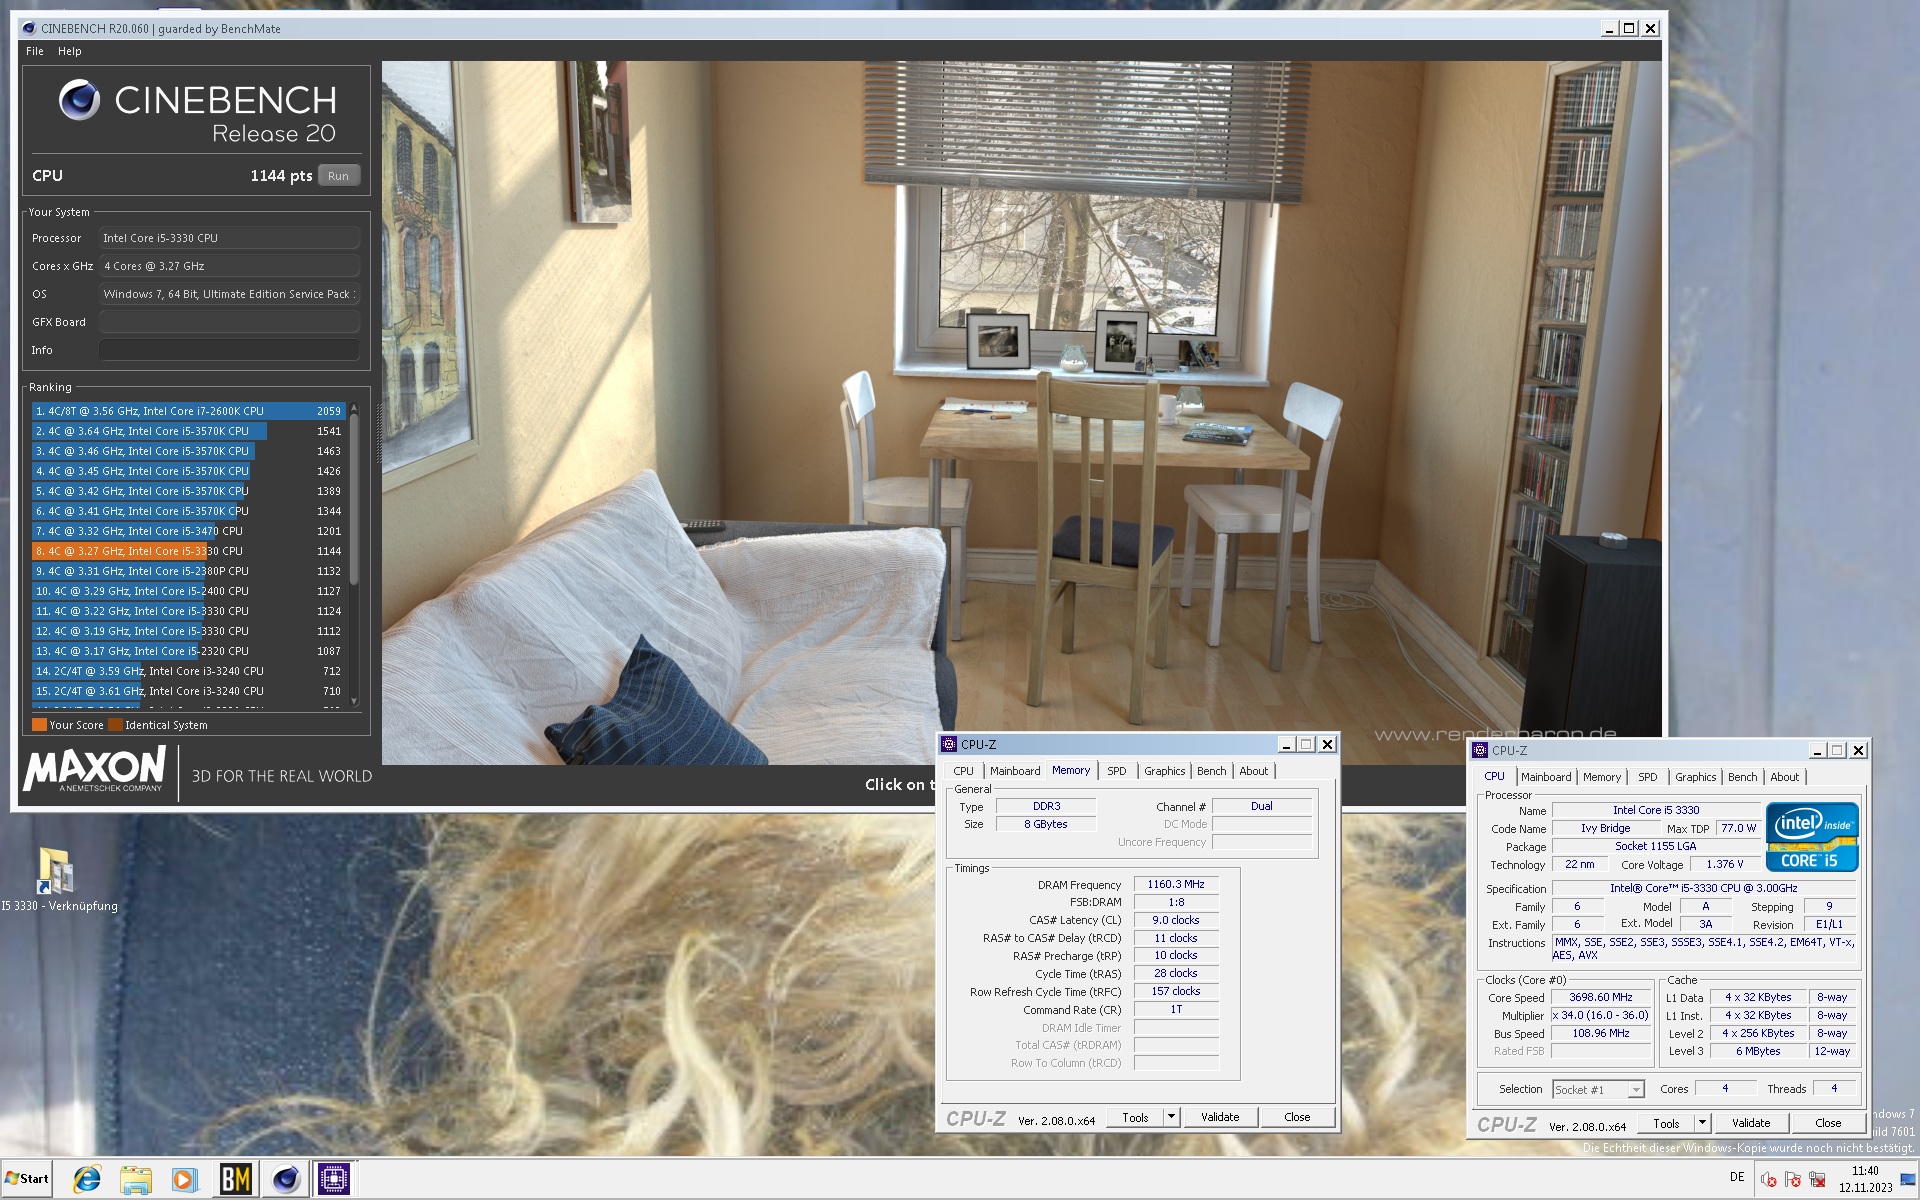Click CPU-Z CPU window title icon
1920x1200 pixels.
click(x=1480, y=750)
